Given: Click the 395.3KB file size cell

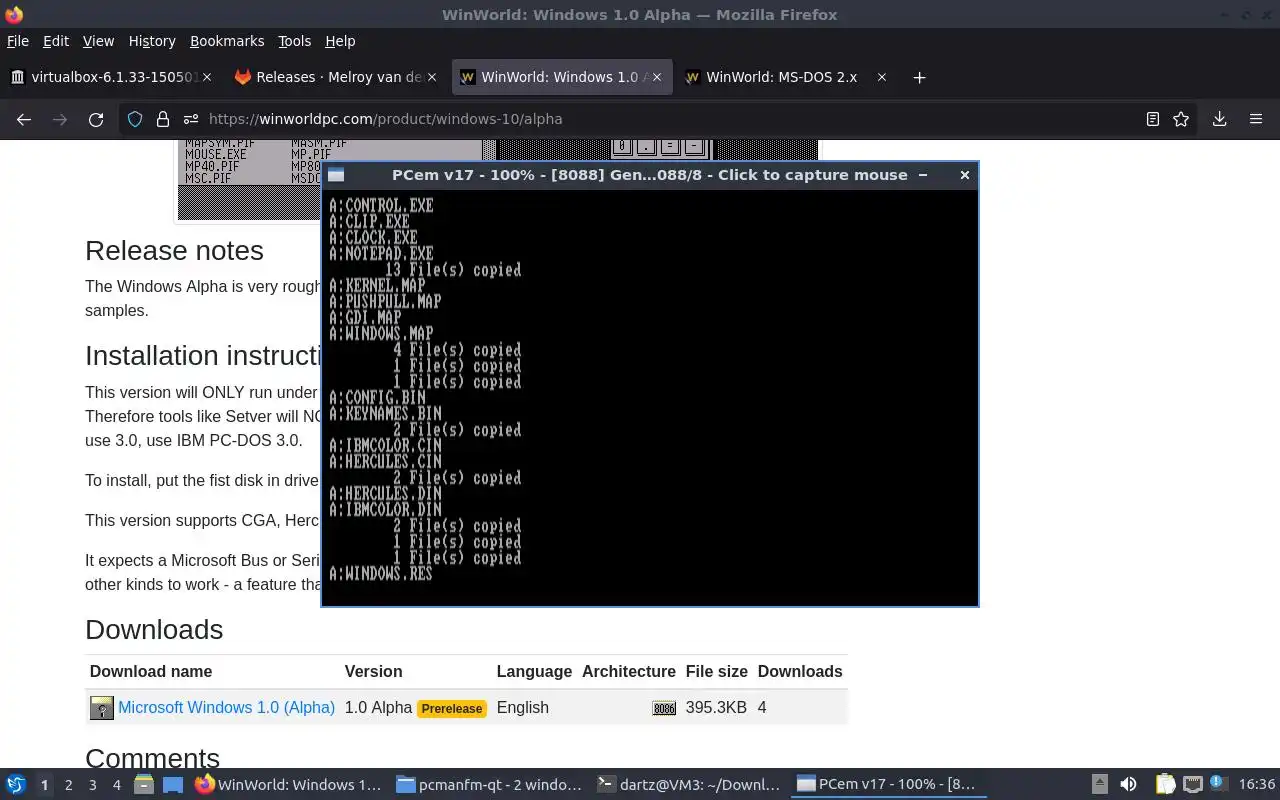Looking at the screenshot, I should tap(716, 707).
